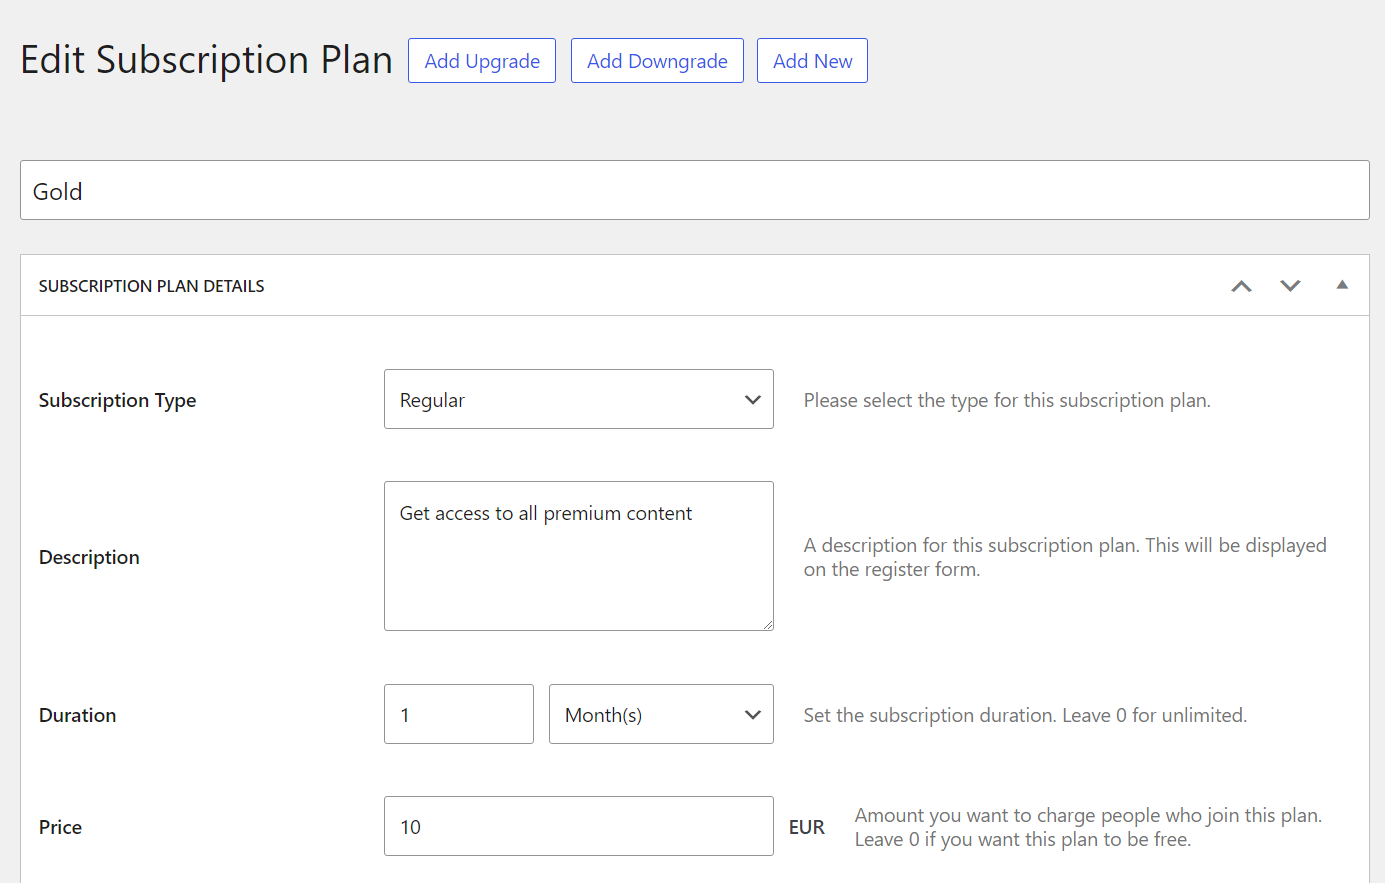Viewport: 1385px width, 883px height.
Task: Click the EUR currency label beside Price
Action: click(806, 828)
